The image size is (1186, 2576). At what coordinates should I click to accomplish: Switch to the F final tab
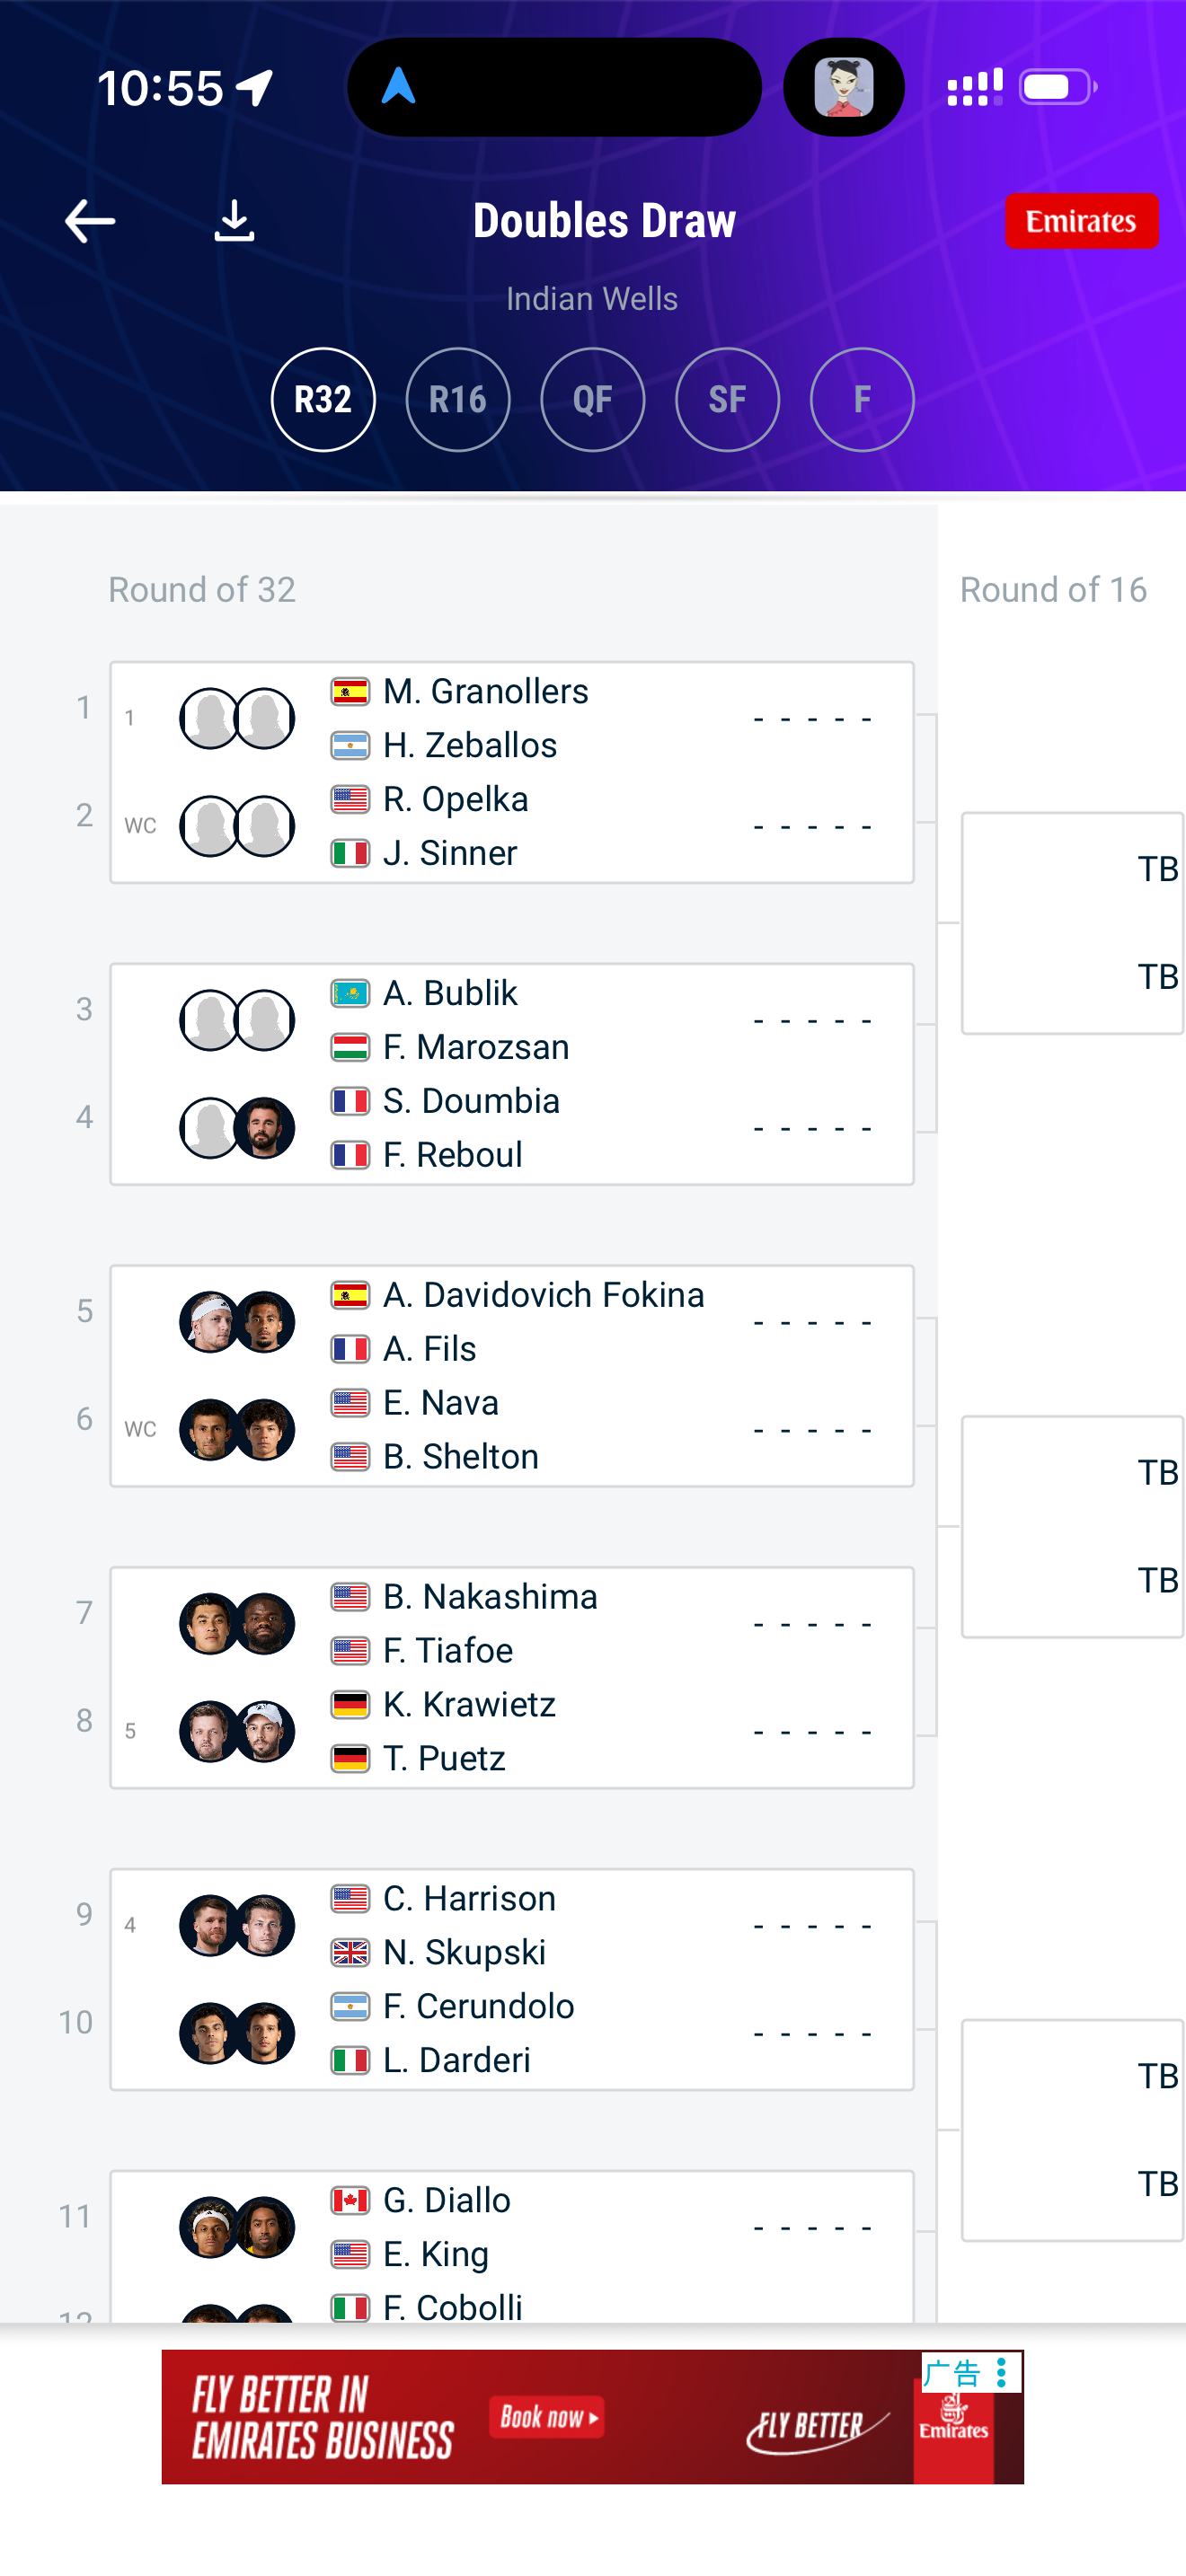[x=862, y=400]
